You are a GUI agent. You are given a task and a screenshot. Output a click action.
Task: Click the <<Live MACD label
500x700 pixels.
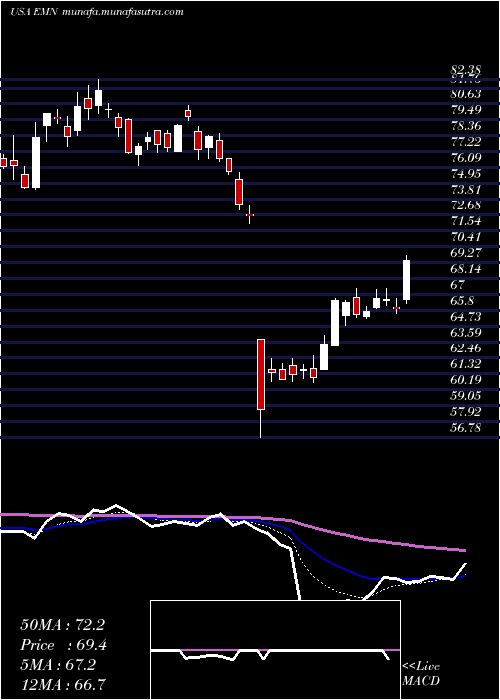point(421,674)
